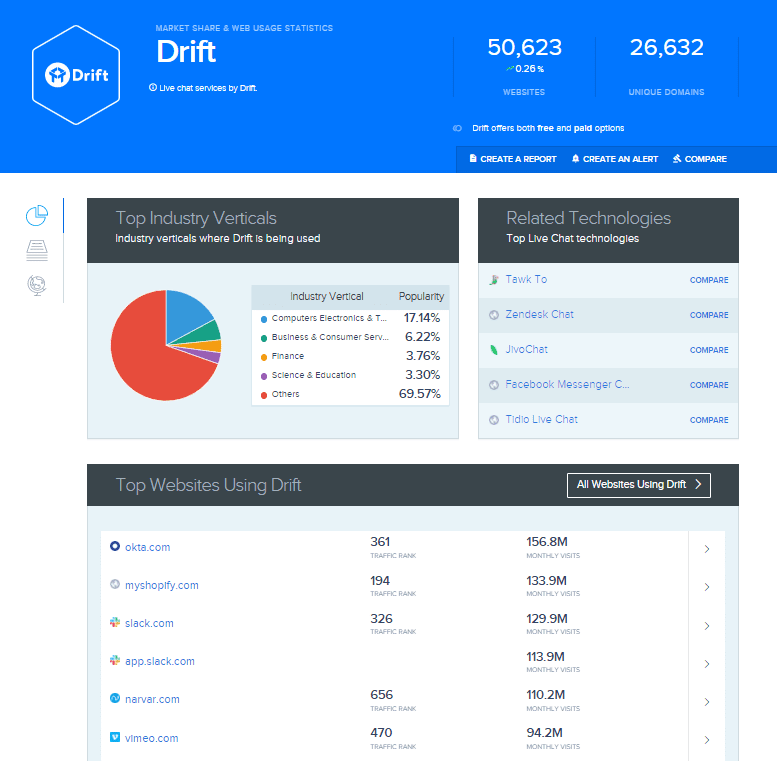Expand the okta.com row chevron
Screen dimensions: 777x761
[707, 549]
